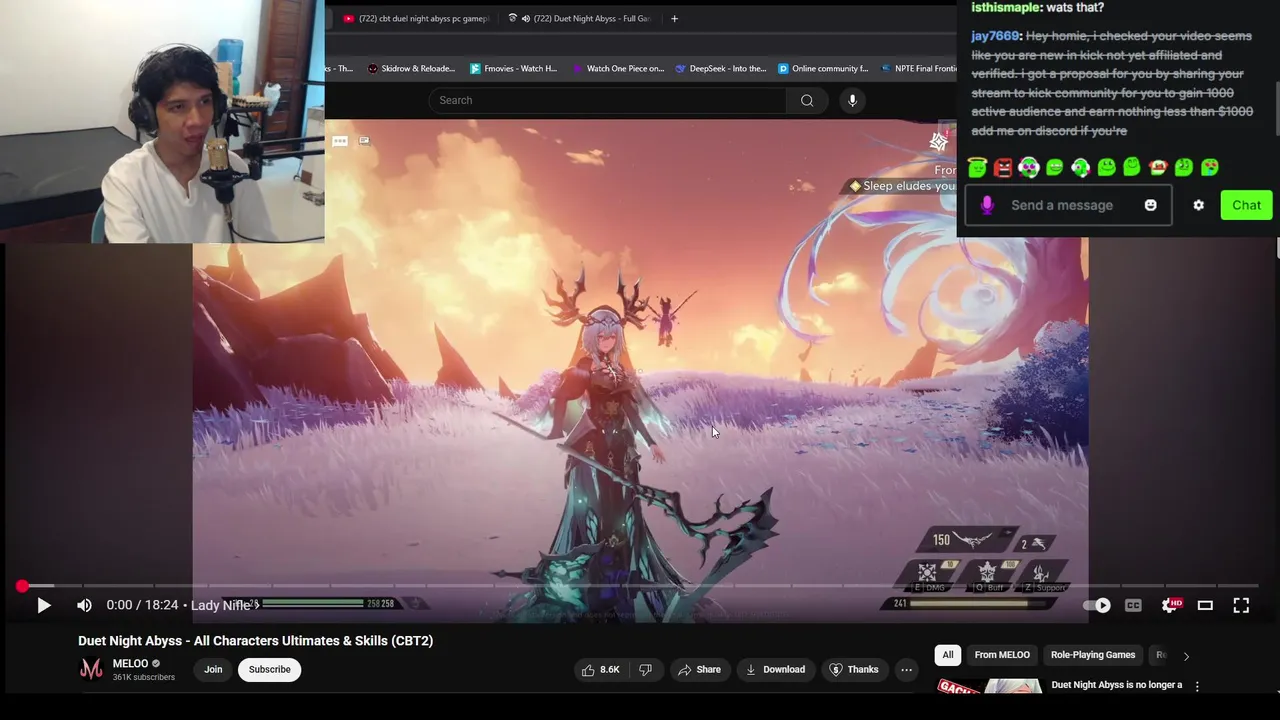Open recommended video thumbnail with GACHA label
This screenshot has height=720, width=1280.
pyautogui.click(x=989, y=686)
